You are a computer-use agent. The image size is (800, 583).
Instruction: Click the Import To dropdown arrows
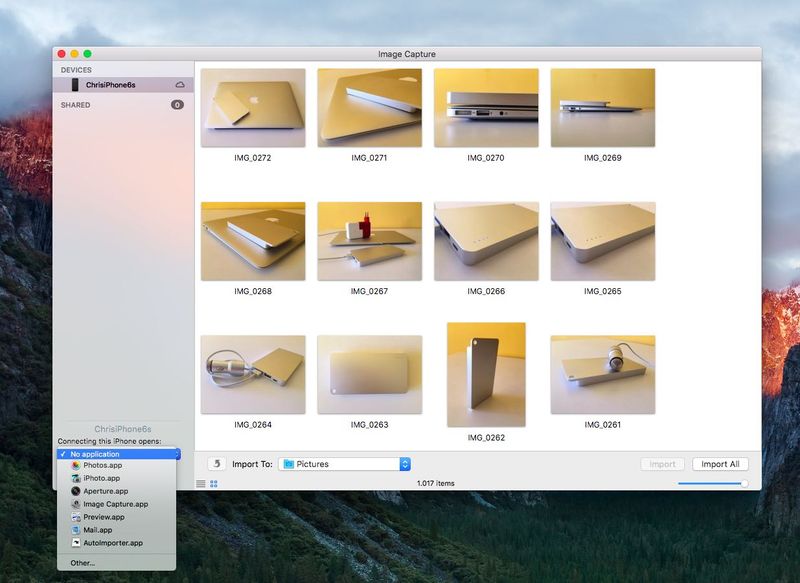pyautogui.click(x=405, y=464)
